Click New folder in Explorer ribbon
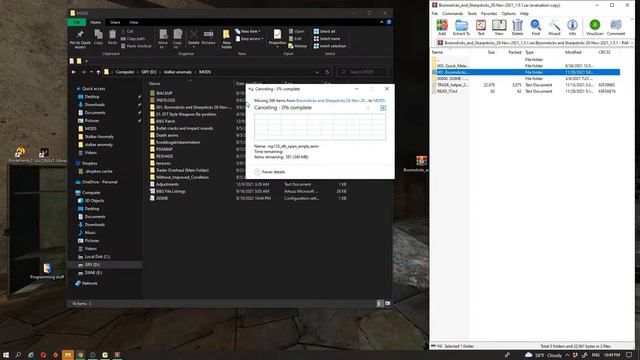Viewport: 640px width, 360px height. 227,39
